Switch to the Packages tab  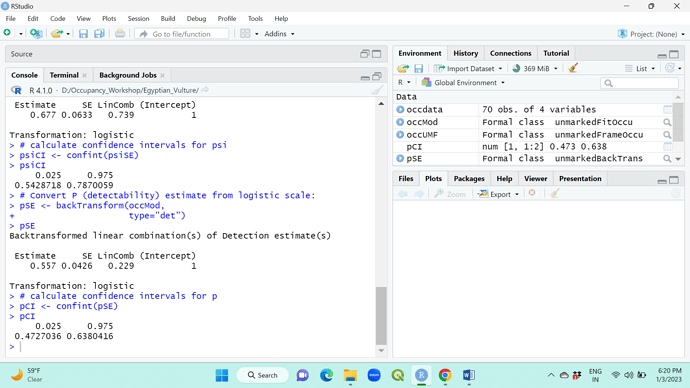[x=469, y=179]
